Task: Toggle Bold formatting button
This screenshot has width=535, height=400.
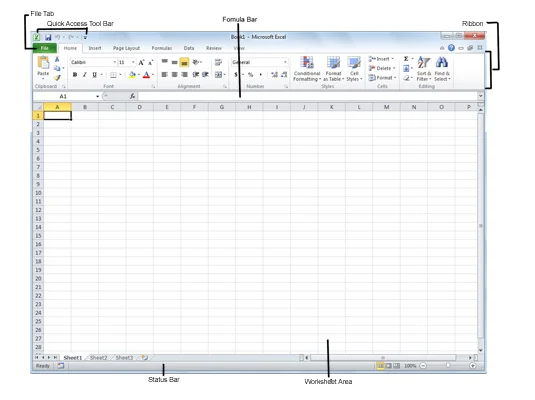Action: tap(75, 75)
